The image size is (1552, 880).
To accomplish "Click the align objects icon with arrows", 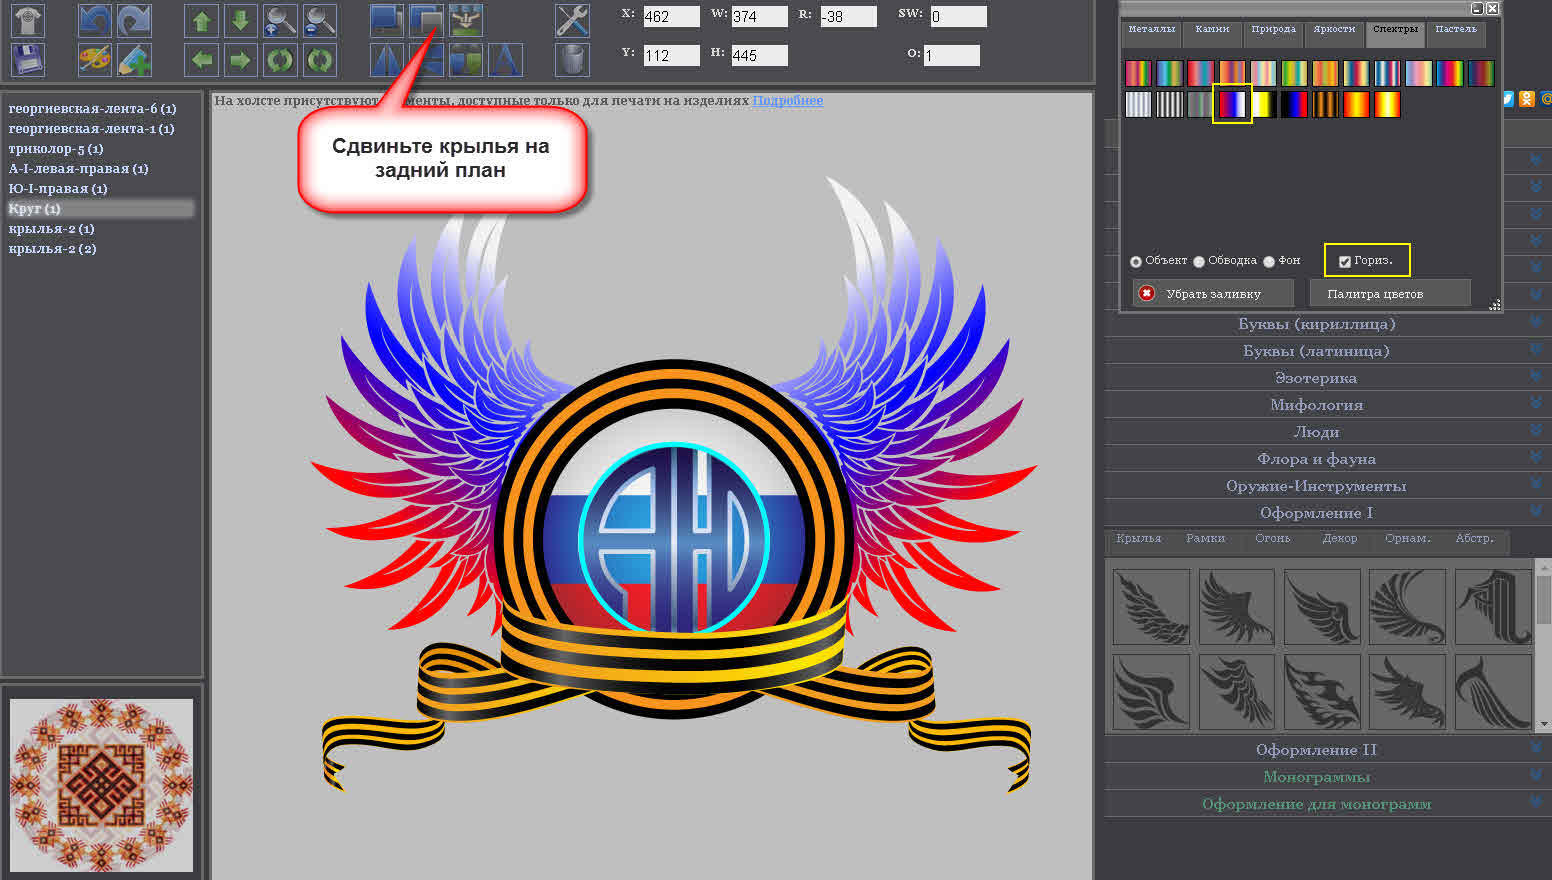I will pos(466,20).
